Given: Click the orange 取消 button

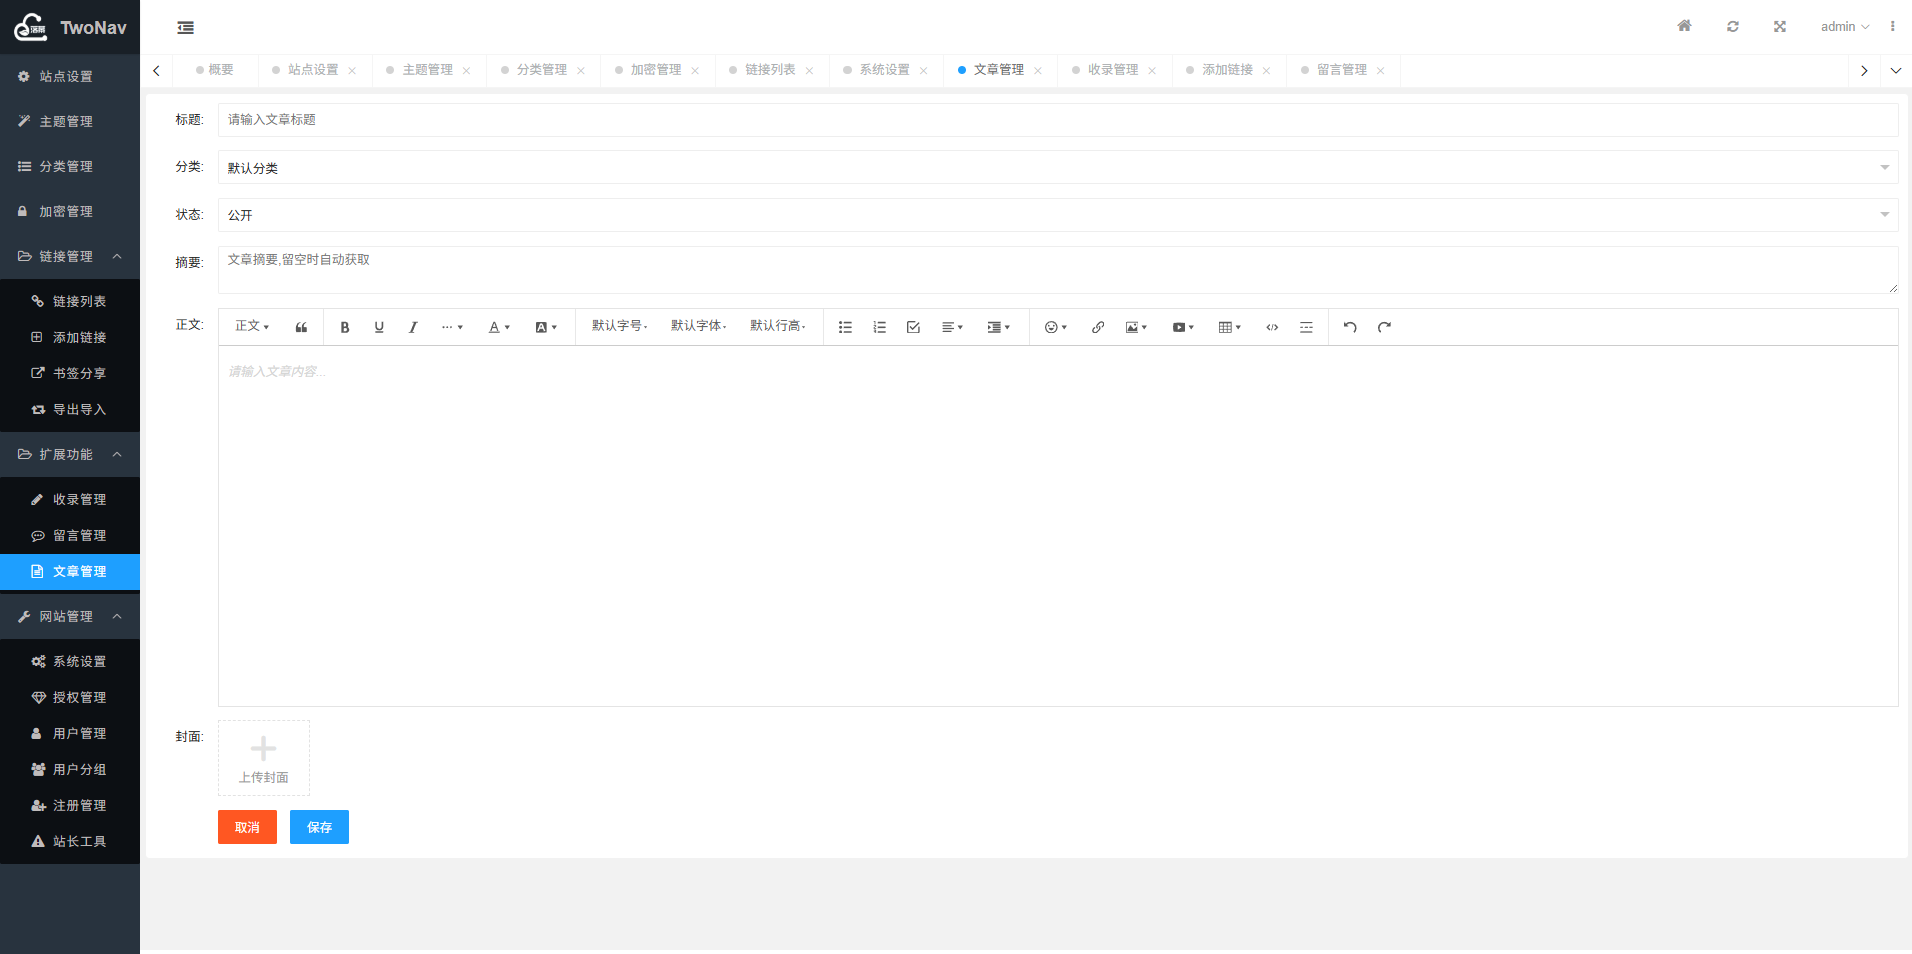Looking at the screenshot, I should 247,827.
